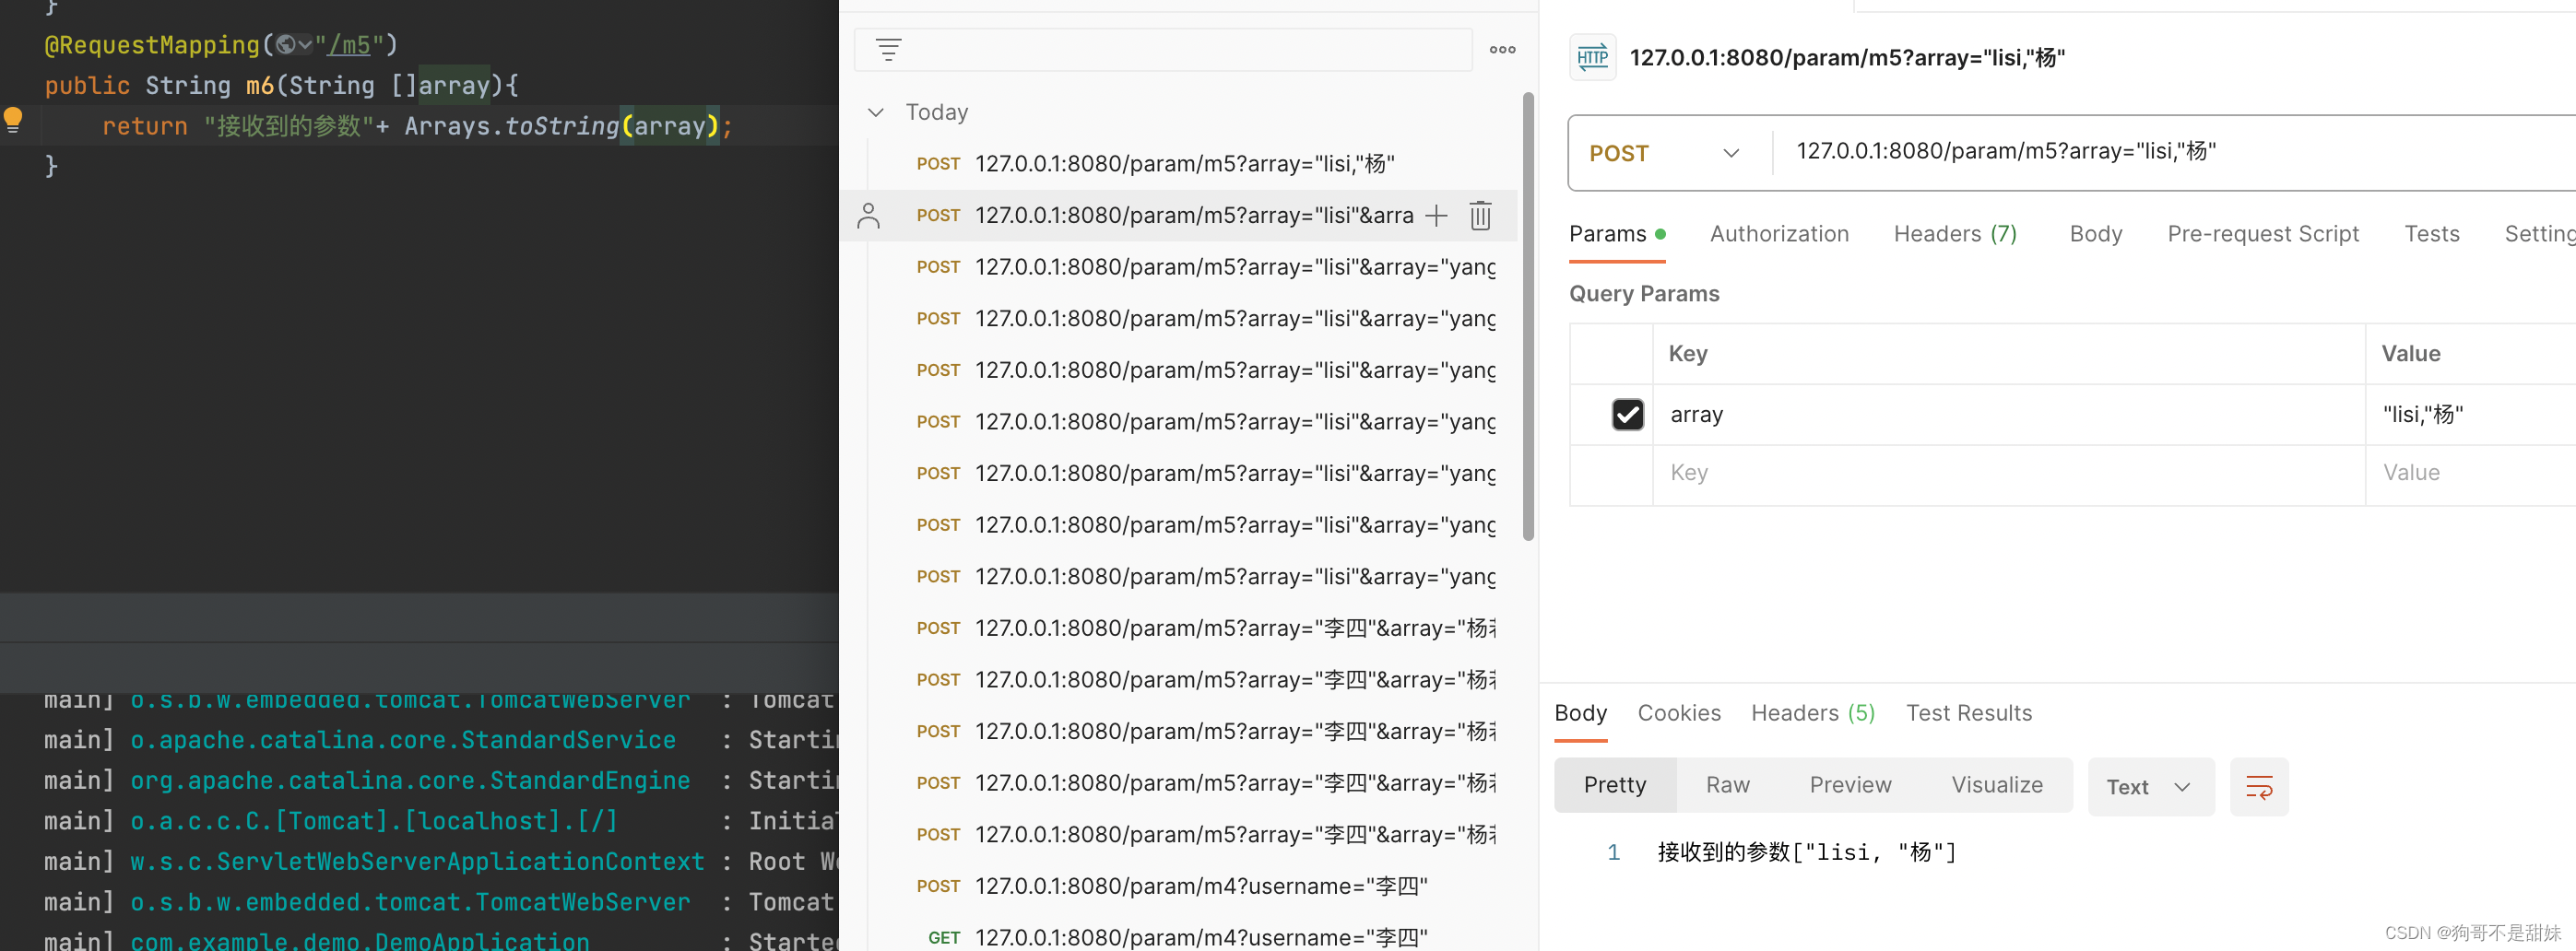Toggle response line wrap icon
2576x951 pixels.
(x=2259, y=786)
